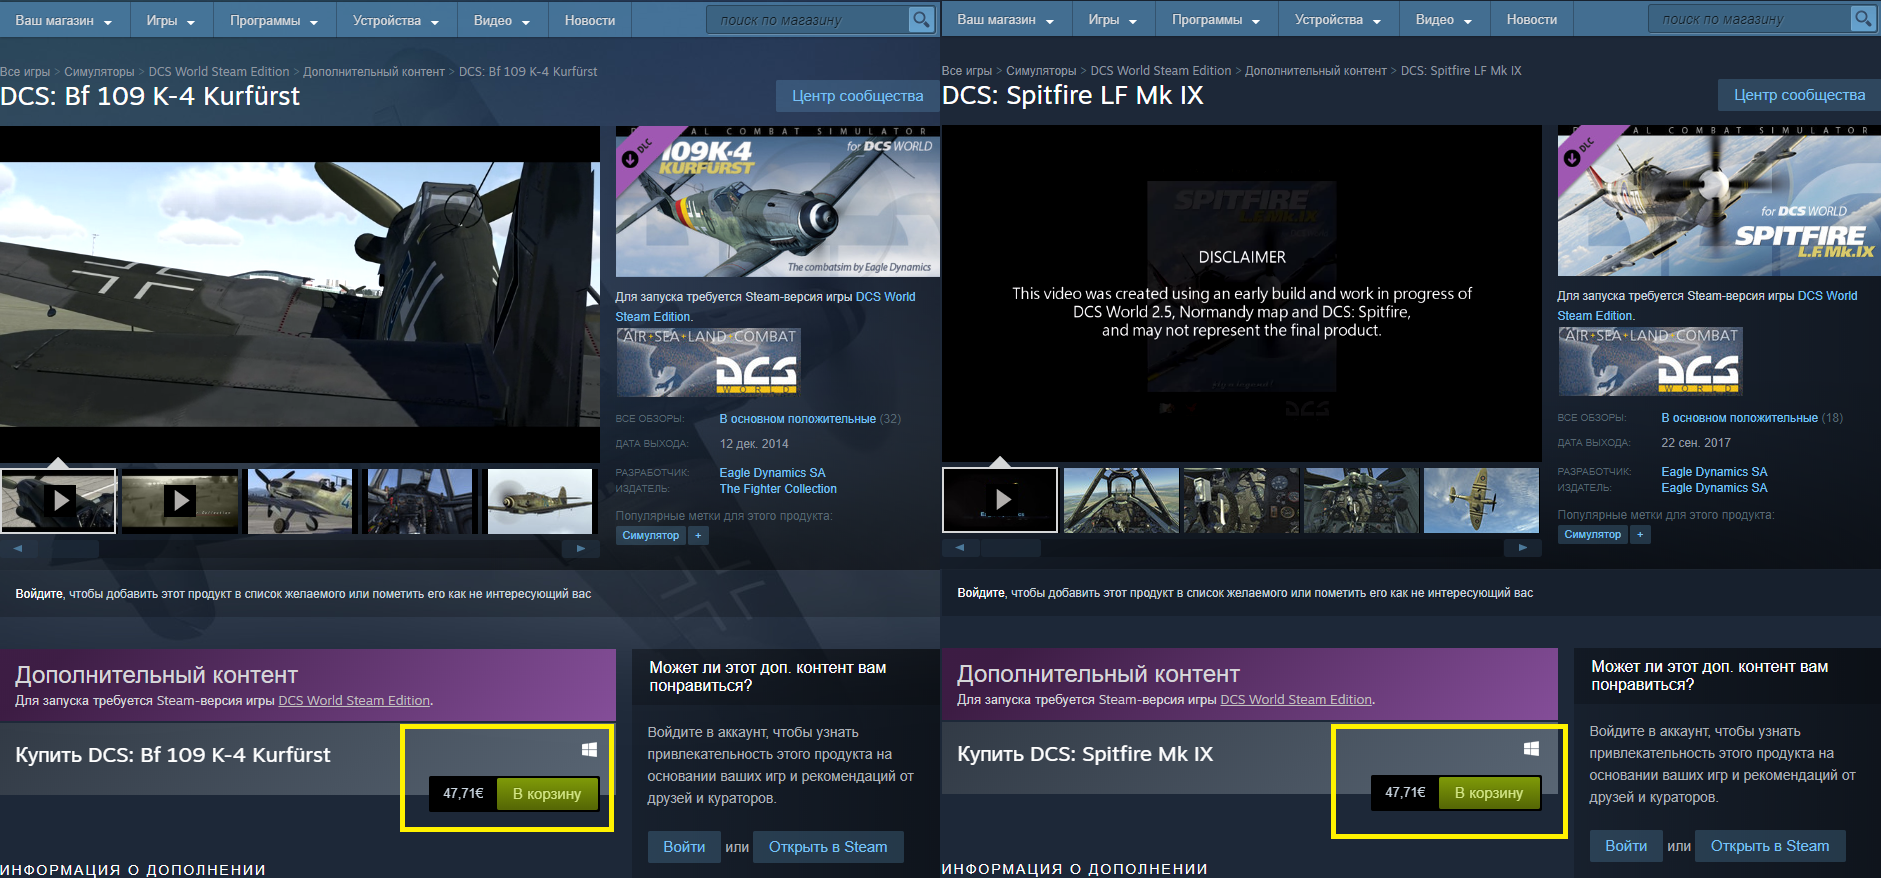This screenshot has width=1881, height=878.
Task: Select Bf 109 cockpit screenshot thumbnail
Action: click(418, 500)
